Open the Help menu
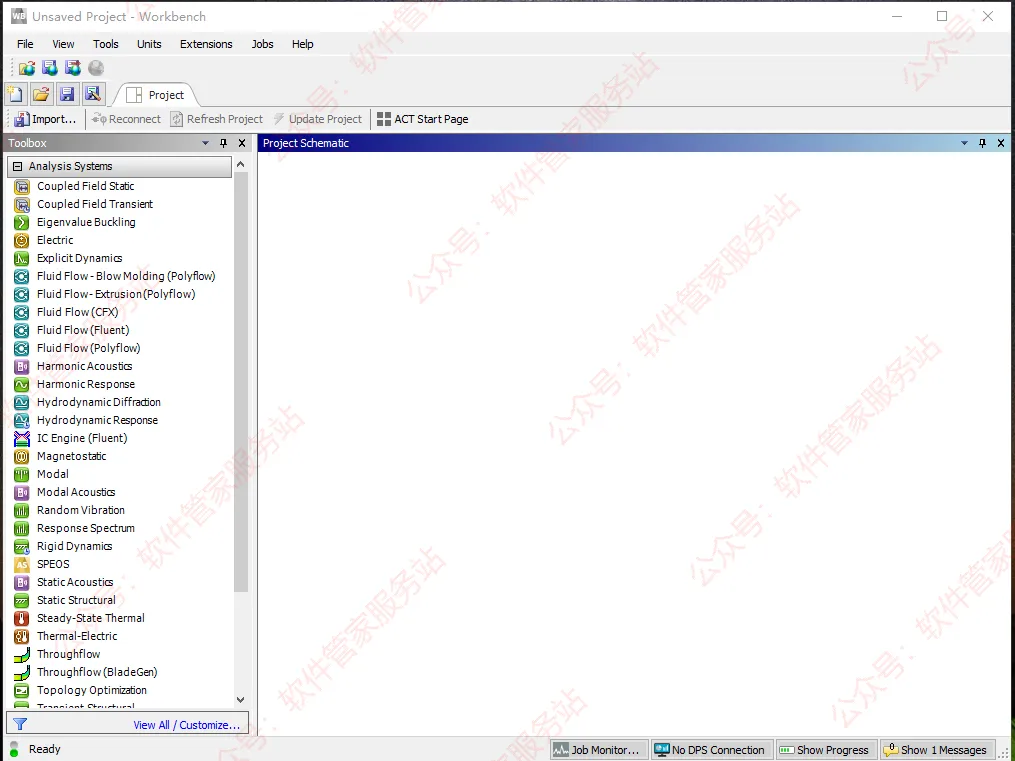 point(302,44)
